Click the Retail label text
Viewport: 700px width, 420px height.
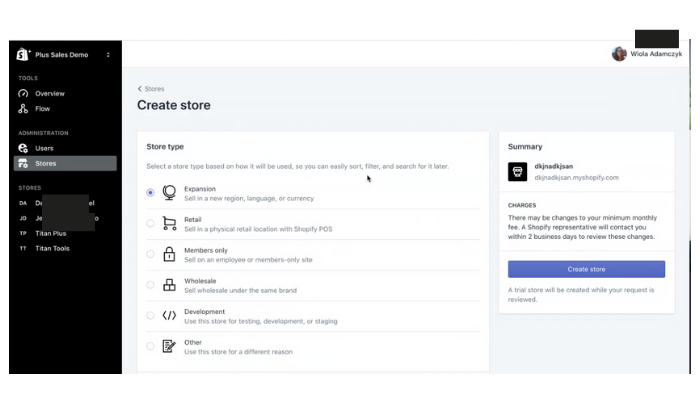[x=193, y=220]
